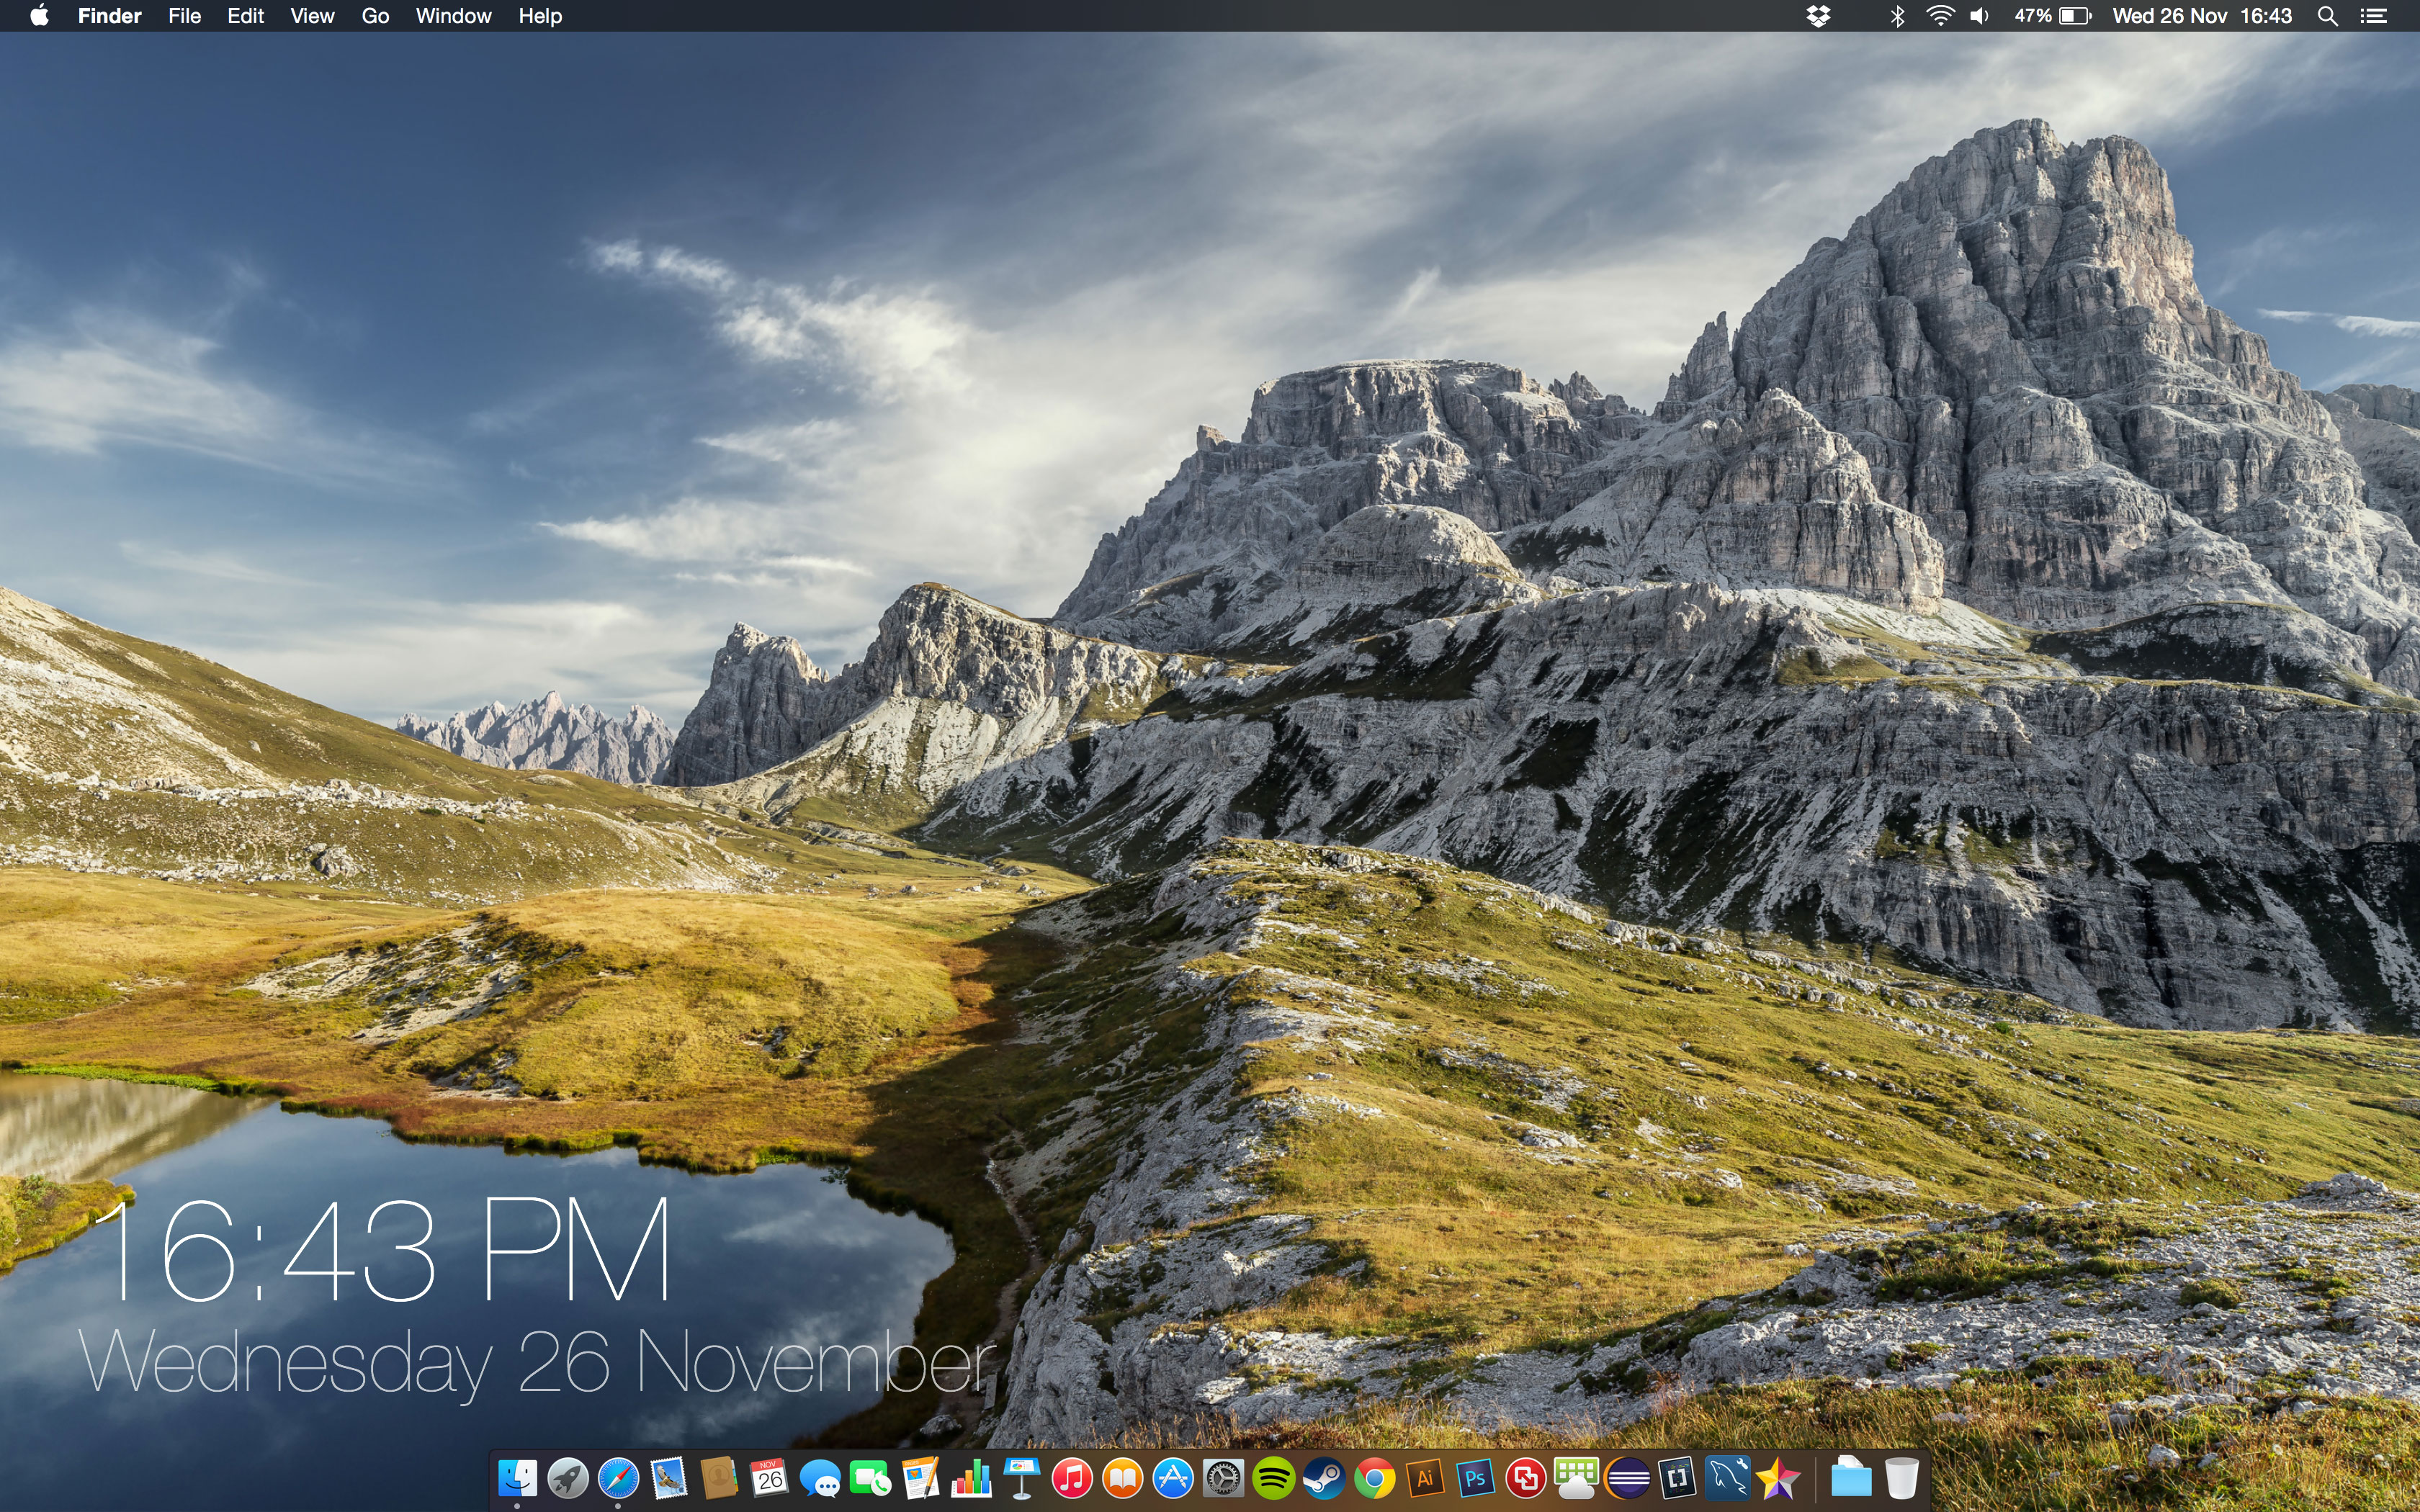Open Safari from the dock
This screenshot has width=2420, height=1512.
618,1478
